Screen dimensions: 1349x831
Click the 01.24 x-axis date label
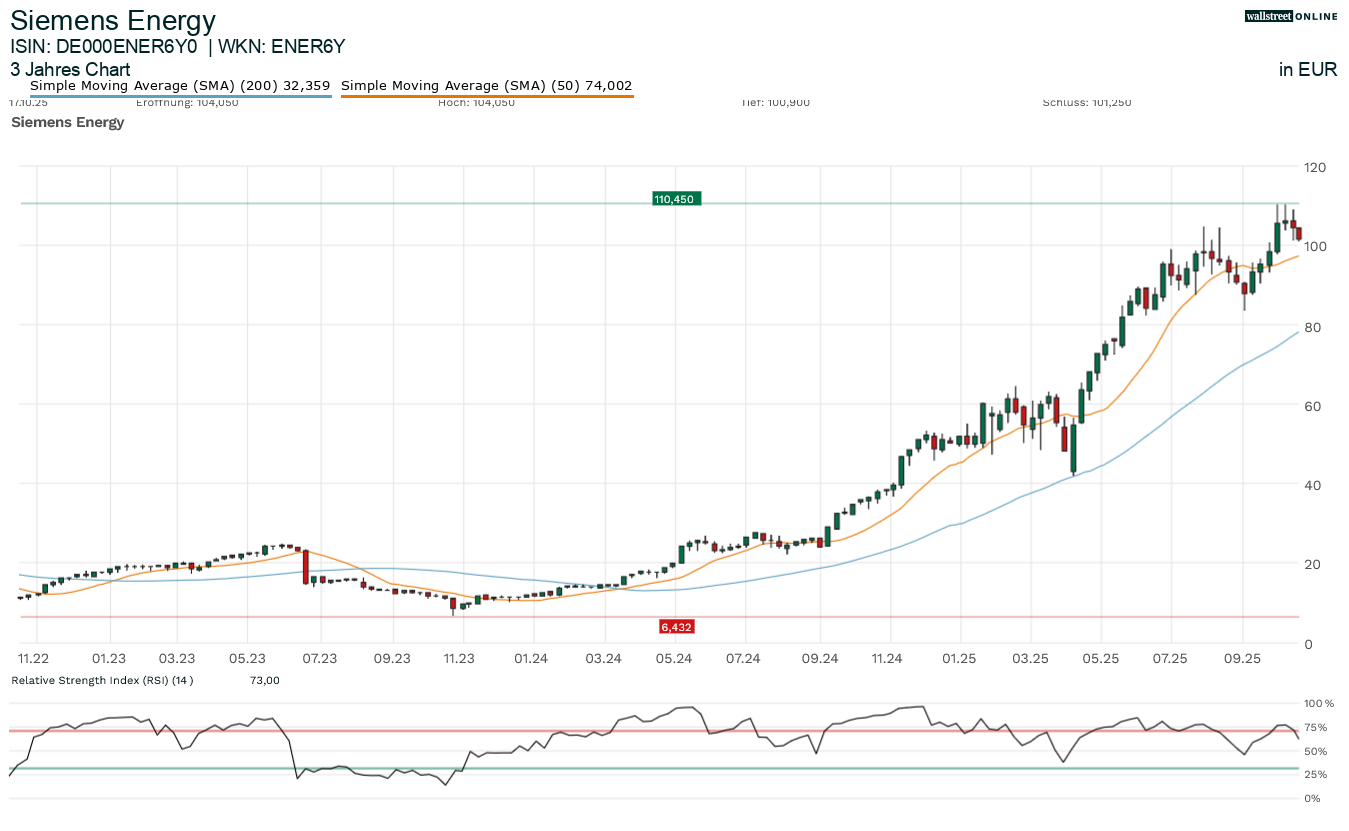click(x=532, y=658)
